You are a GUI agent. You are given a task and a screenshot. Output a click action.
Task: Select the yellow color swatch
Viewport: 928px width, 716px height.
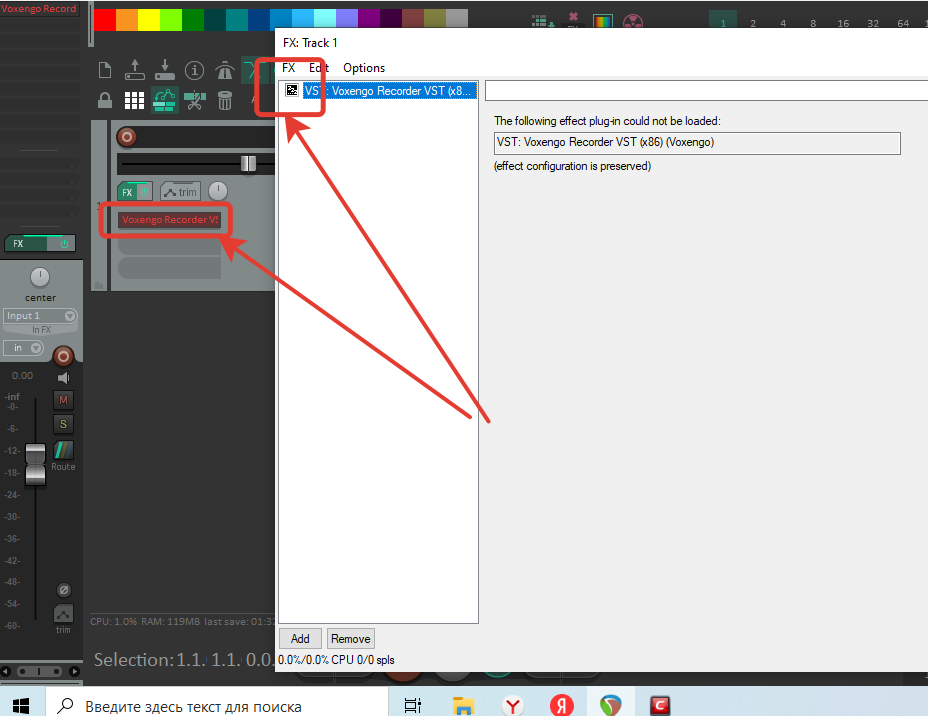[149, 20]
